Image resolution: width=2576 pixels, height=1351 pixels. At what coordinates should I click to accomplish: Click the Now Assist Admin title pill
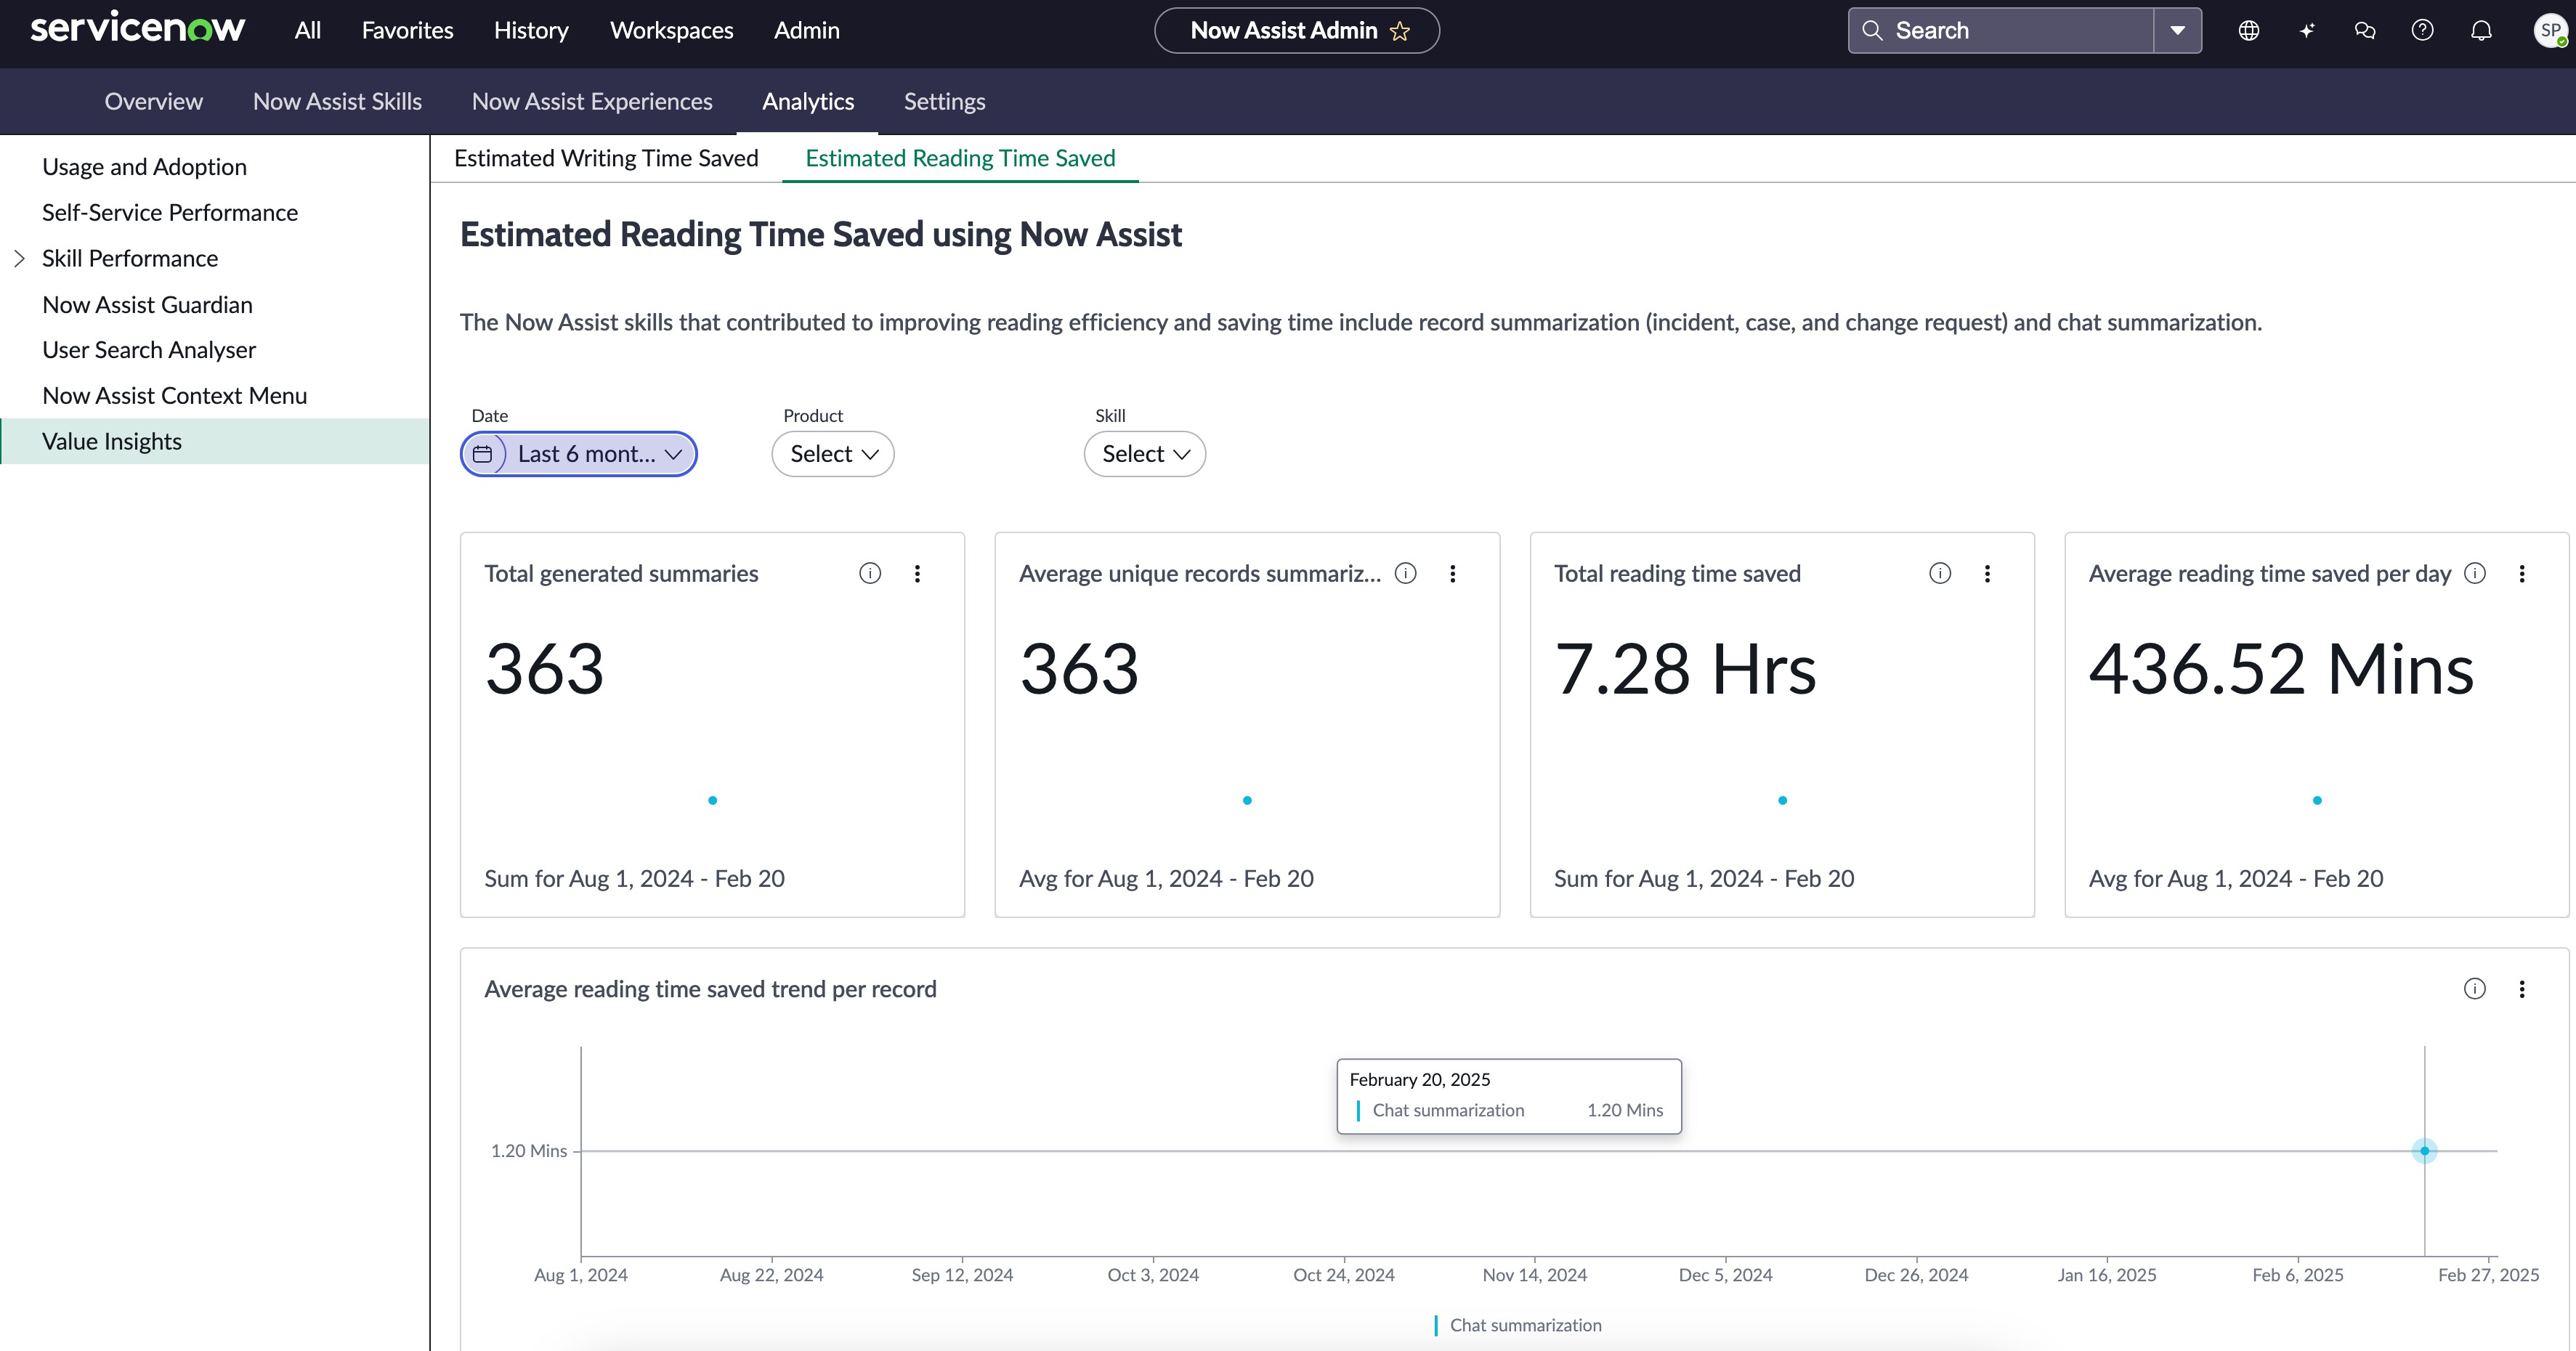tap(1297, 31)
